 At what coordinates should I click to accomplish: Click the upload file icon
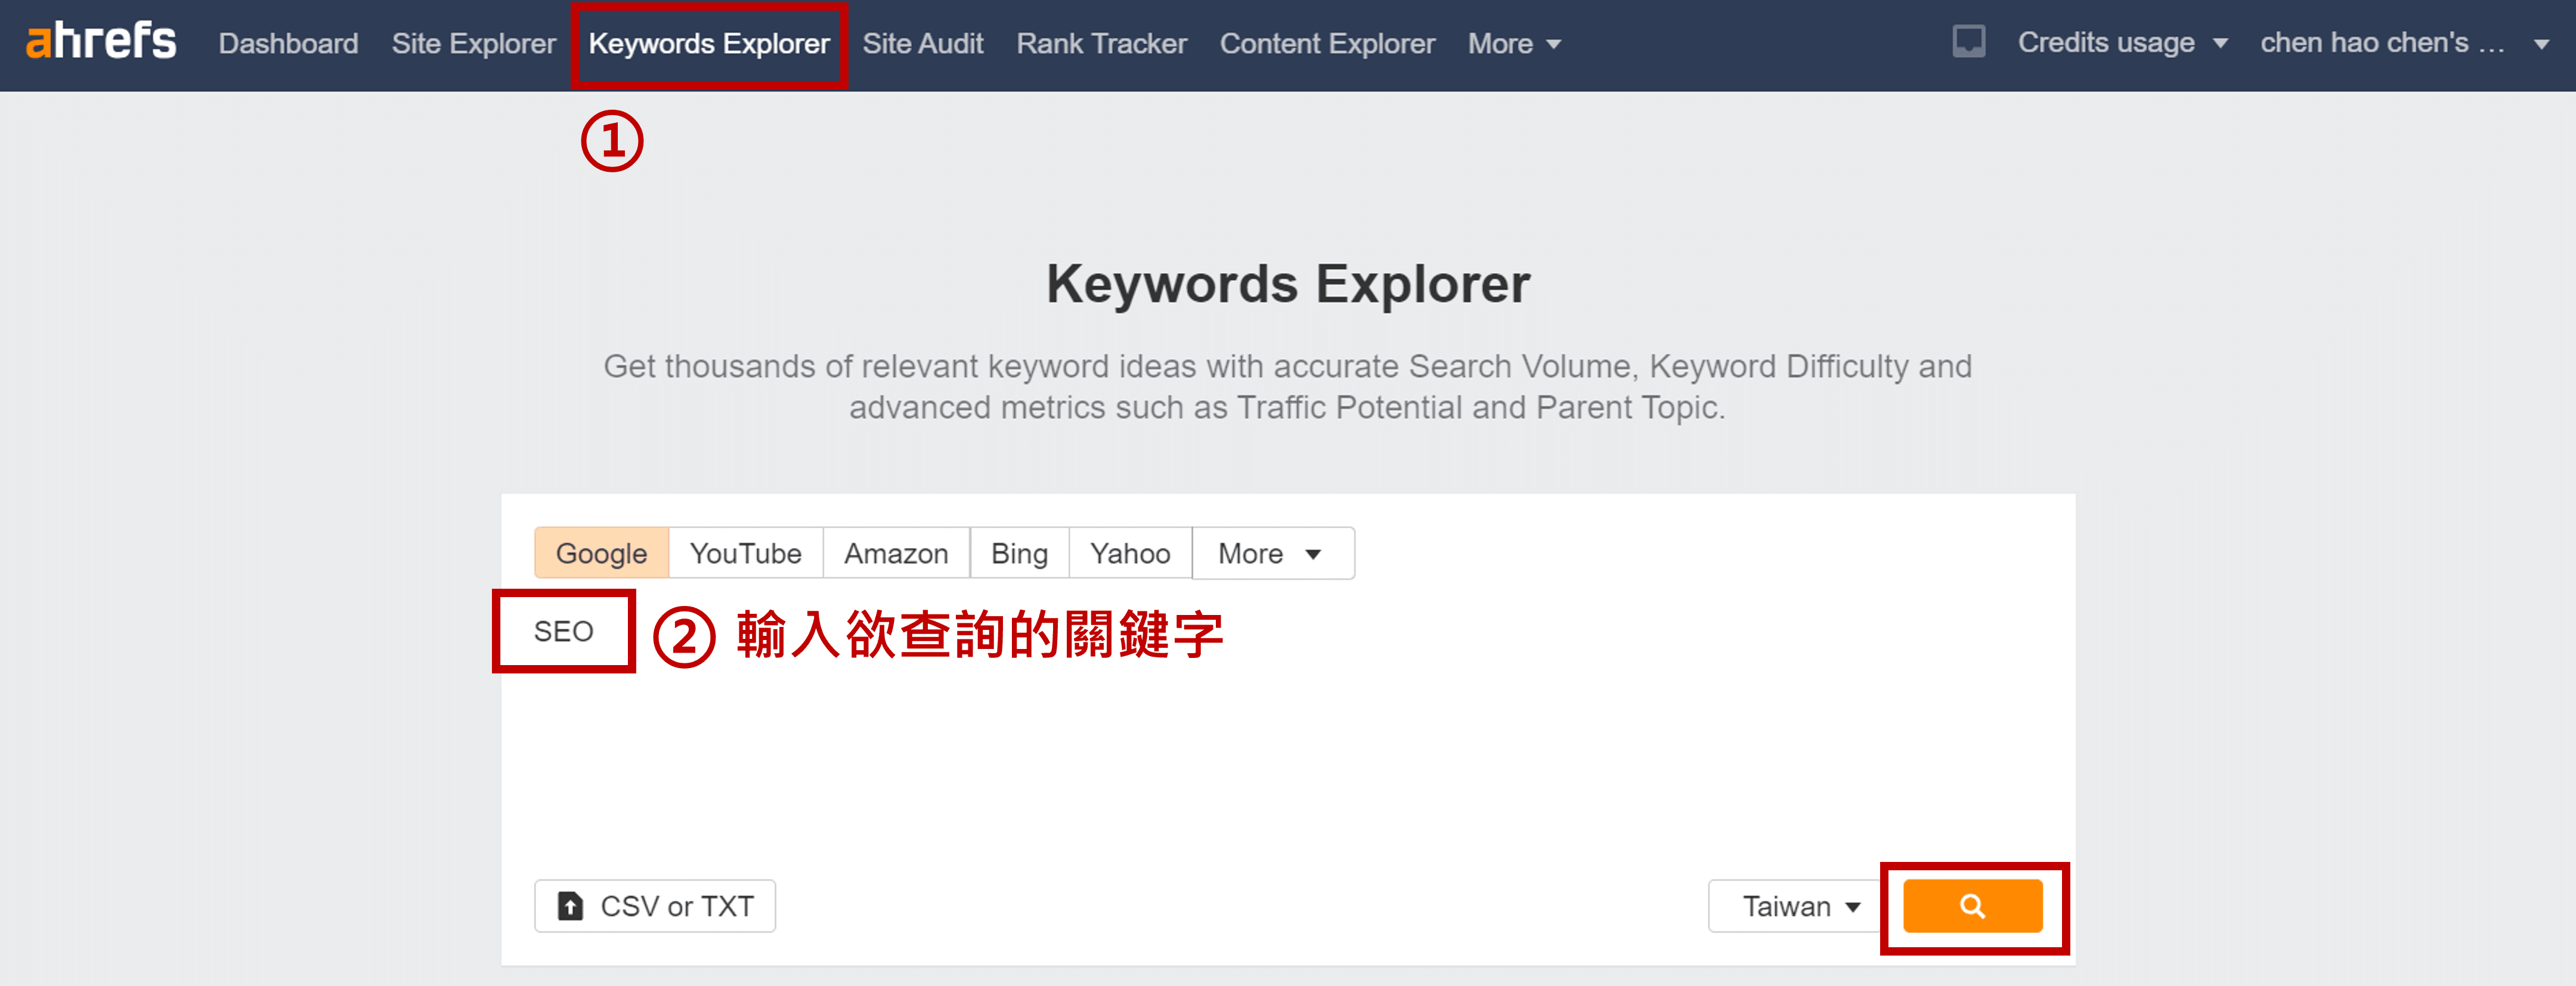coord(570,906)
